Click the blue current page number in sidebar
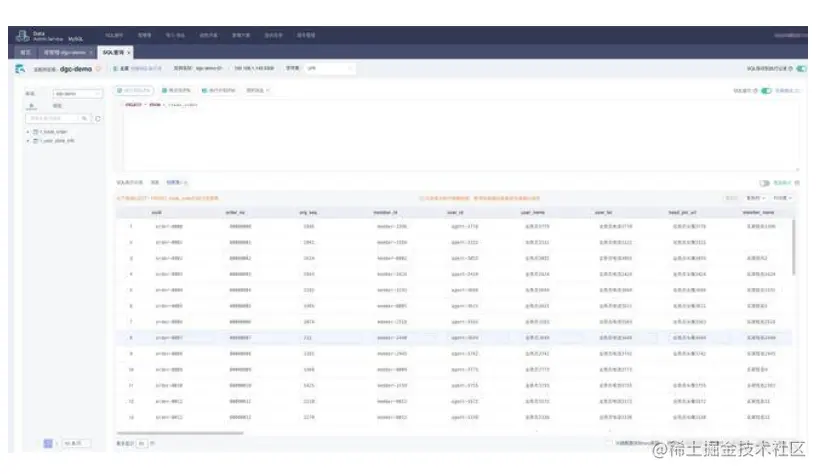821x474 pixels. (48, 444)
